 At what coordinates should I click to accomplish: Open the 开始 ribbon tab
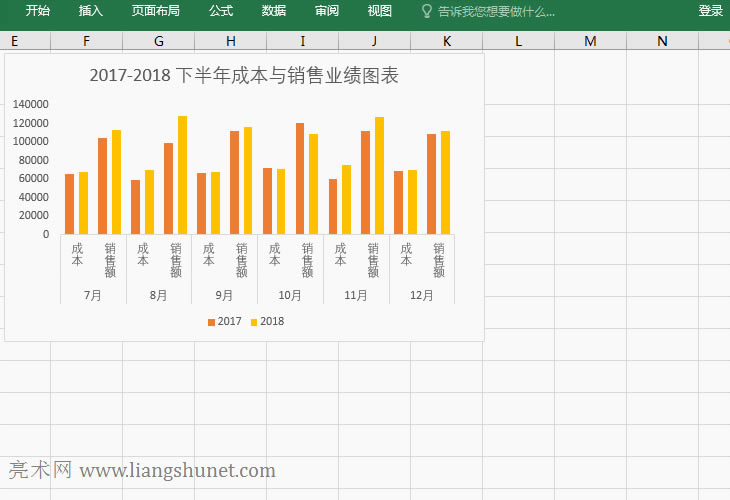(38, 11)
